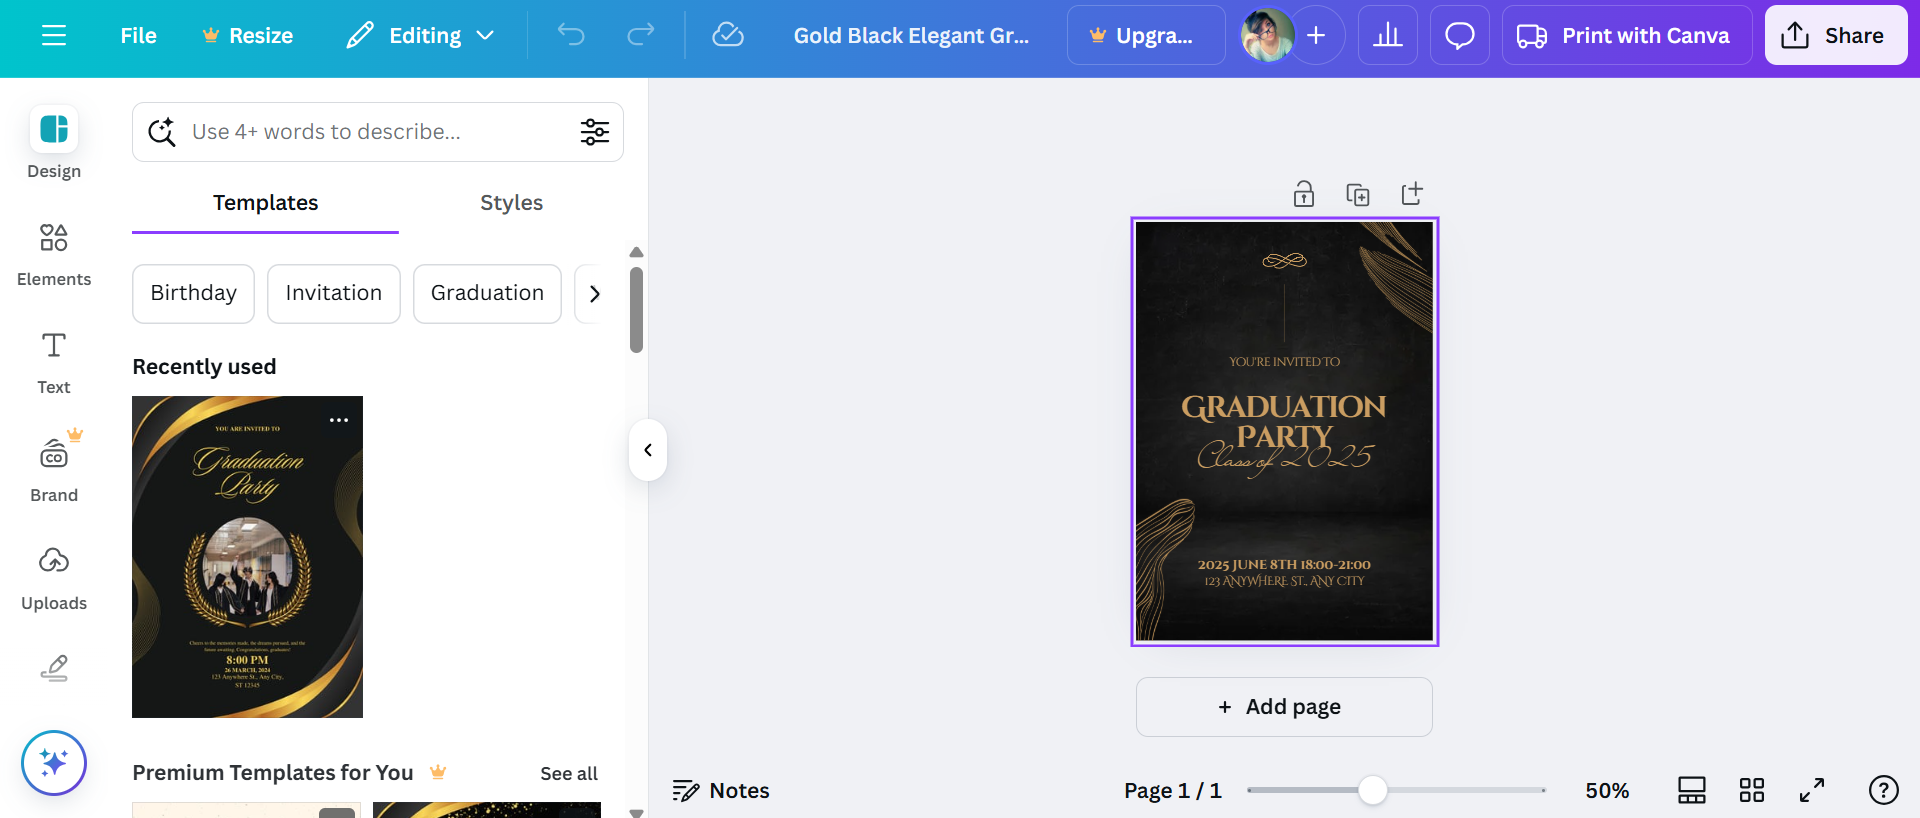
Task: Click the Upgrade button
Action: point(1146,36)
